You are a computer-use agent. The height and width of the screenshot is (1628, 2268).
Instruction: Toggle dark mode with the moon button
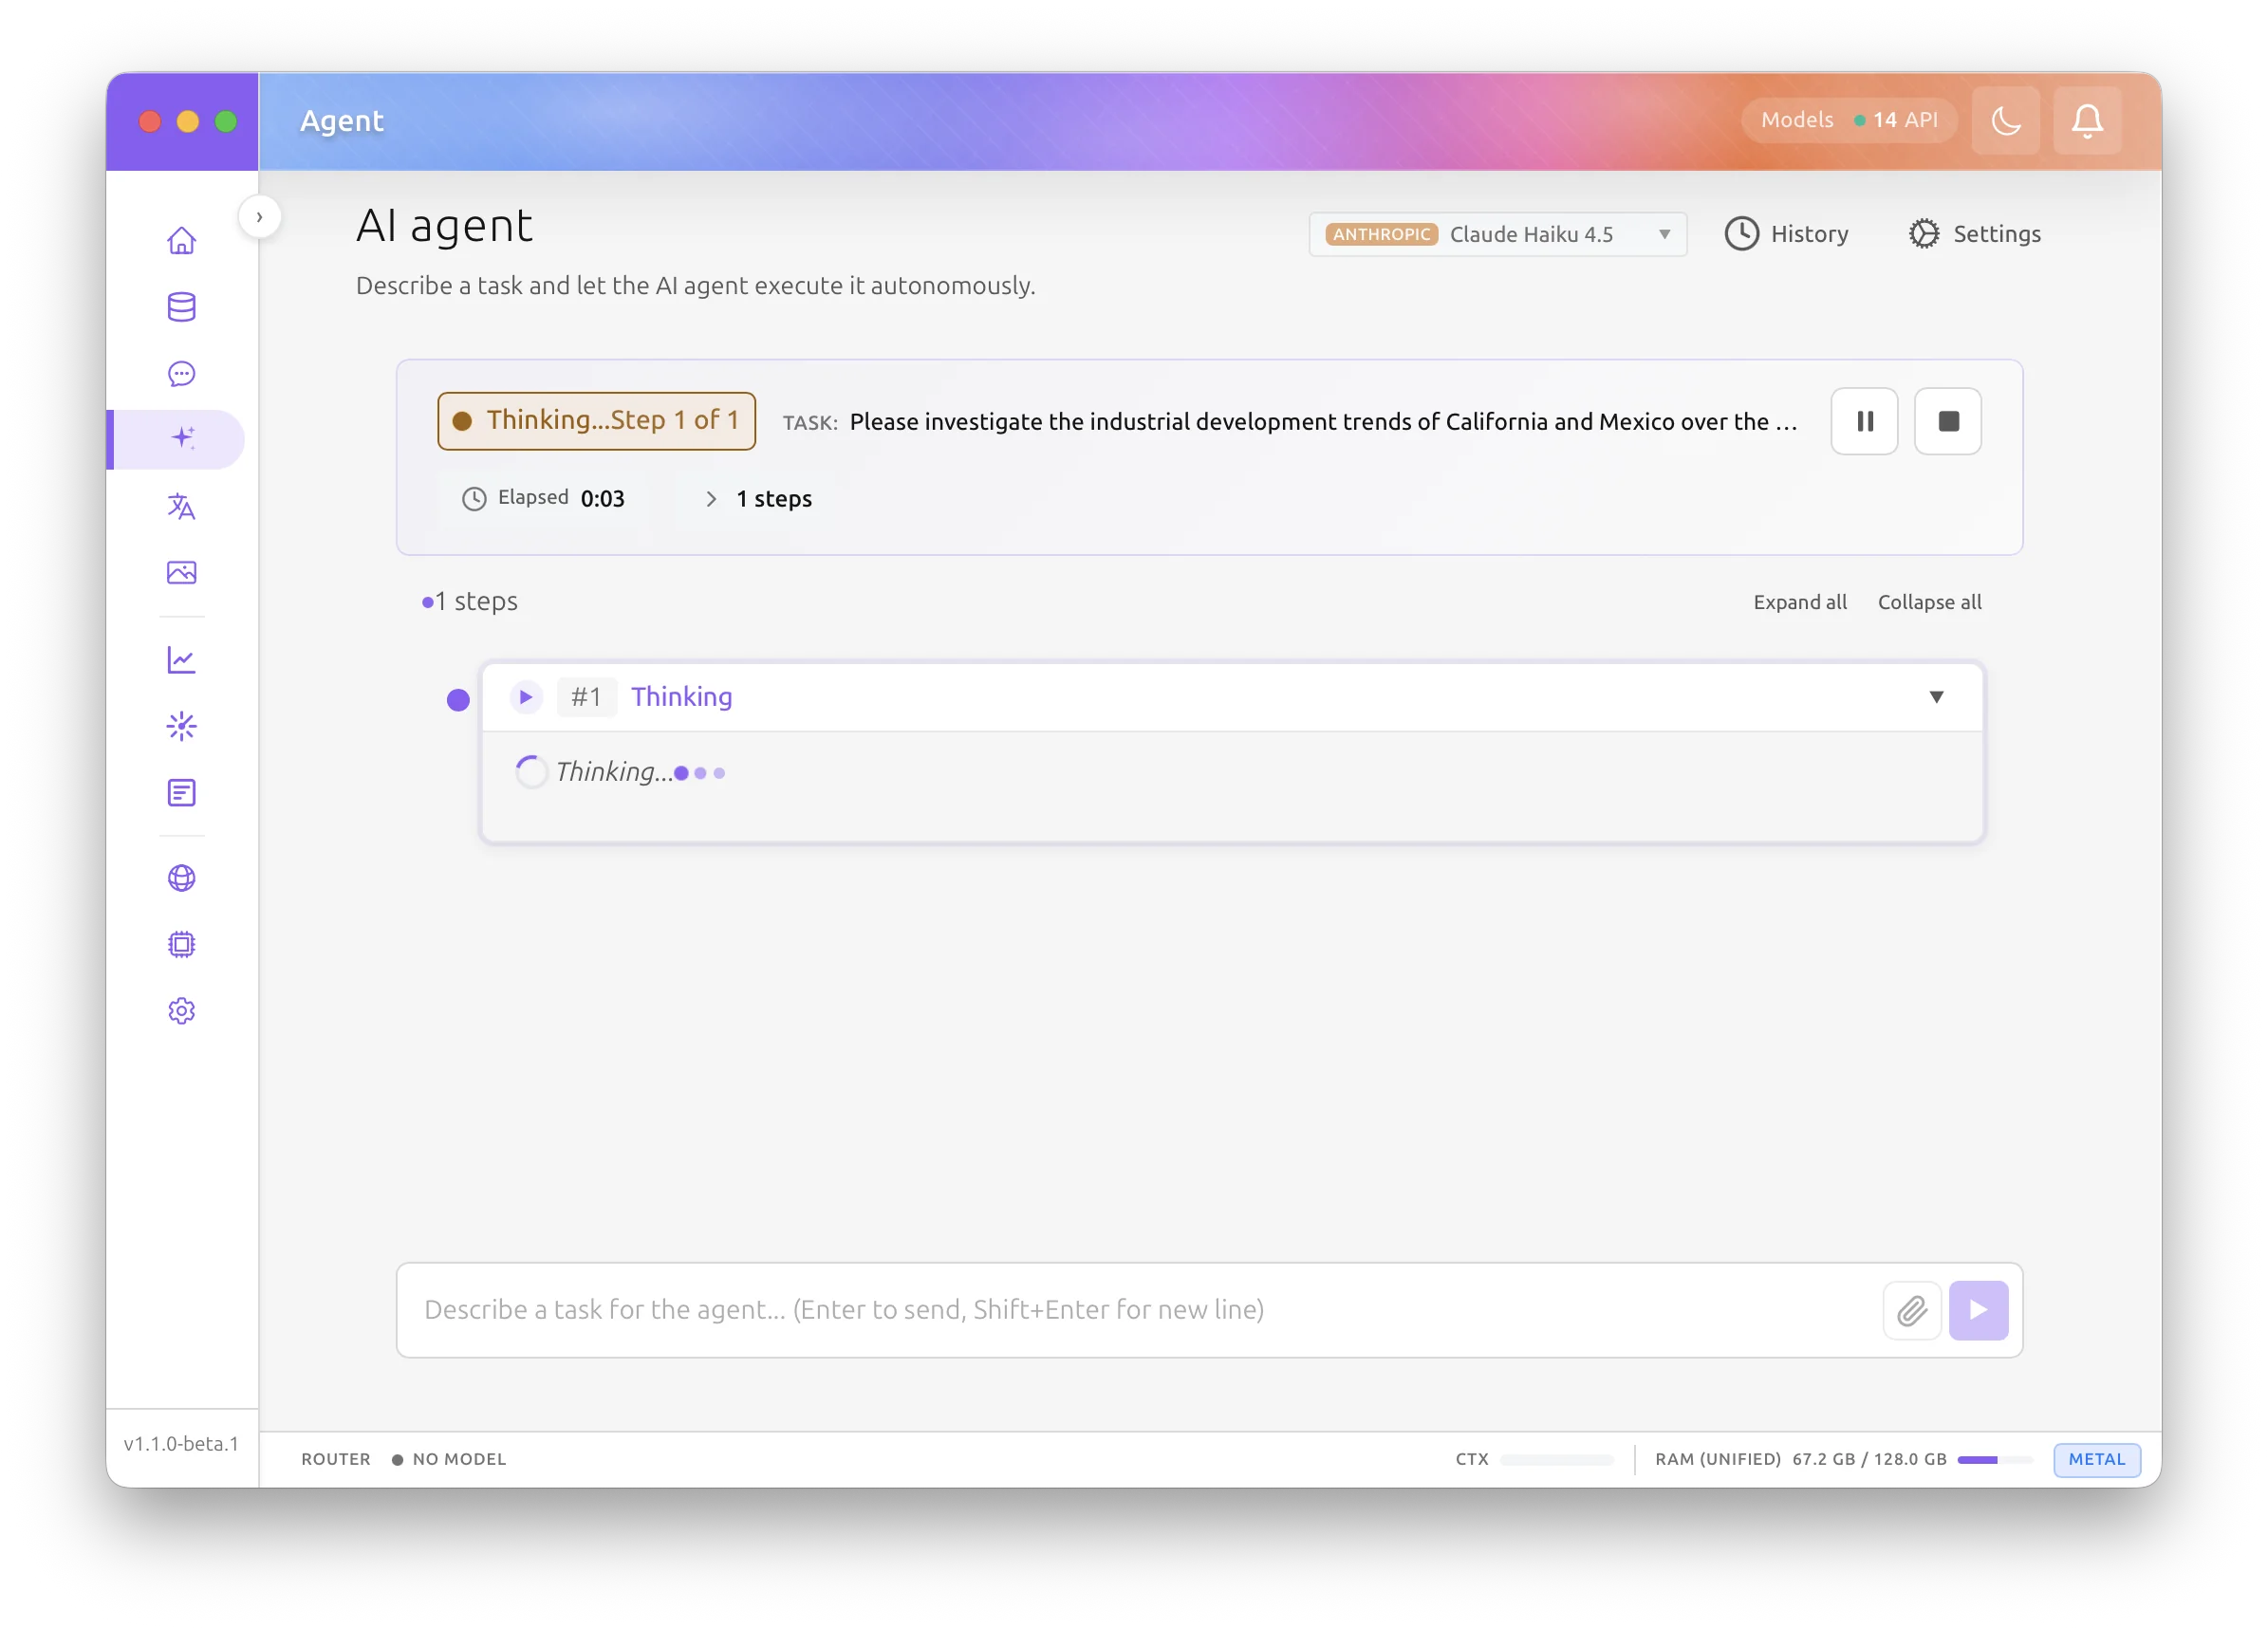pos(2005,121)
